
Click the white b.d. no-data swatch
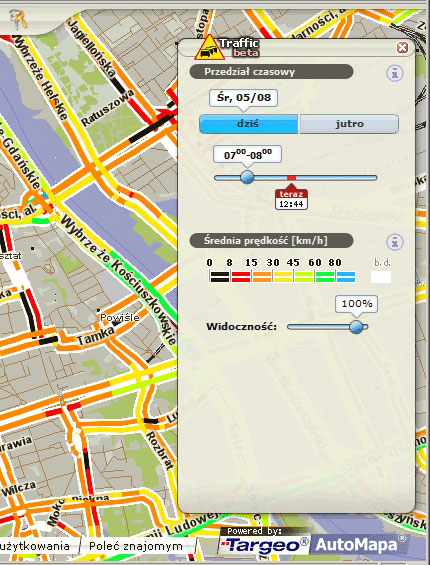click(x=381, y=277)
